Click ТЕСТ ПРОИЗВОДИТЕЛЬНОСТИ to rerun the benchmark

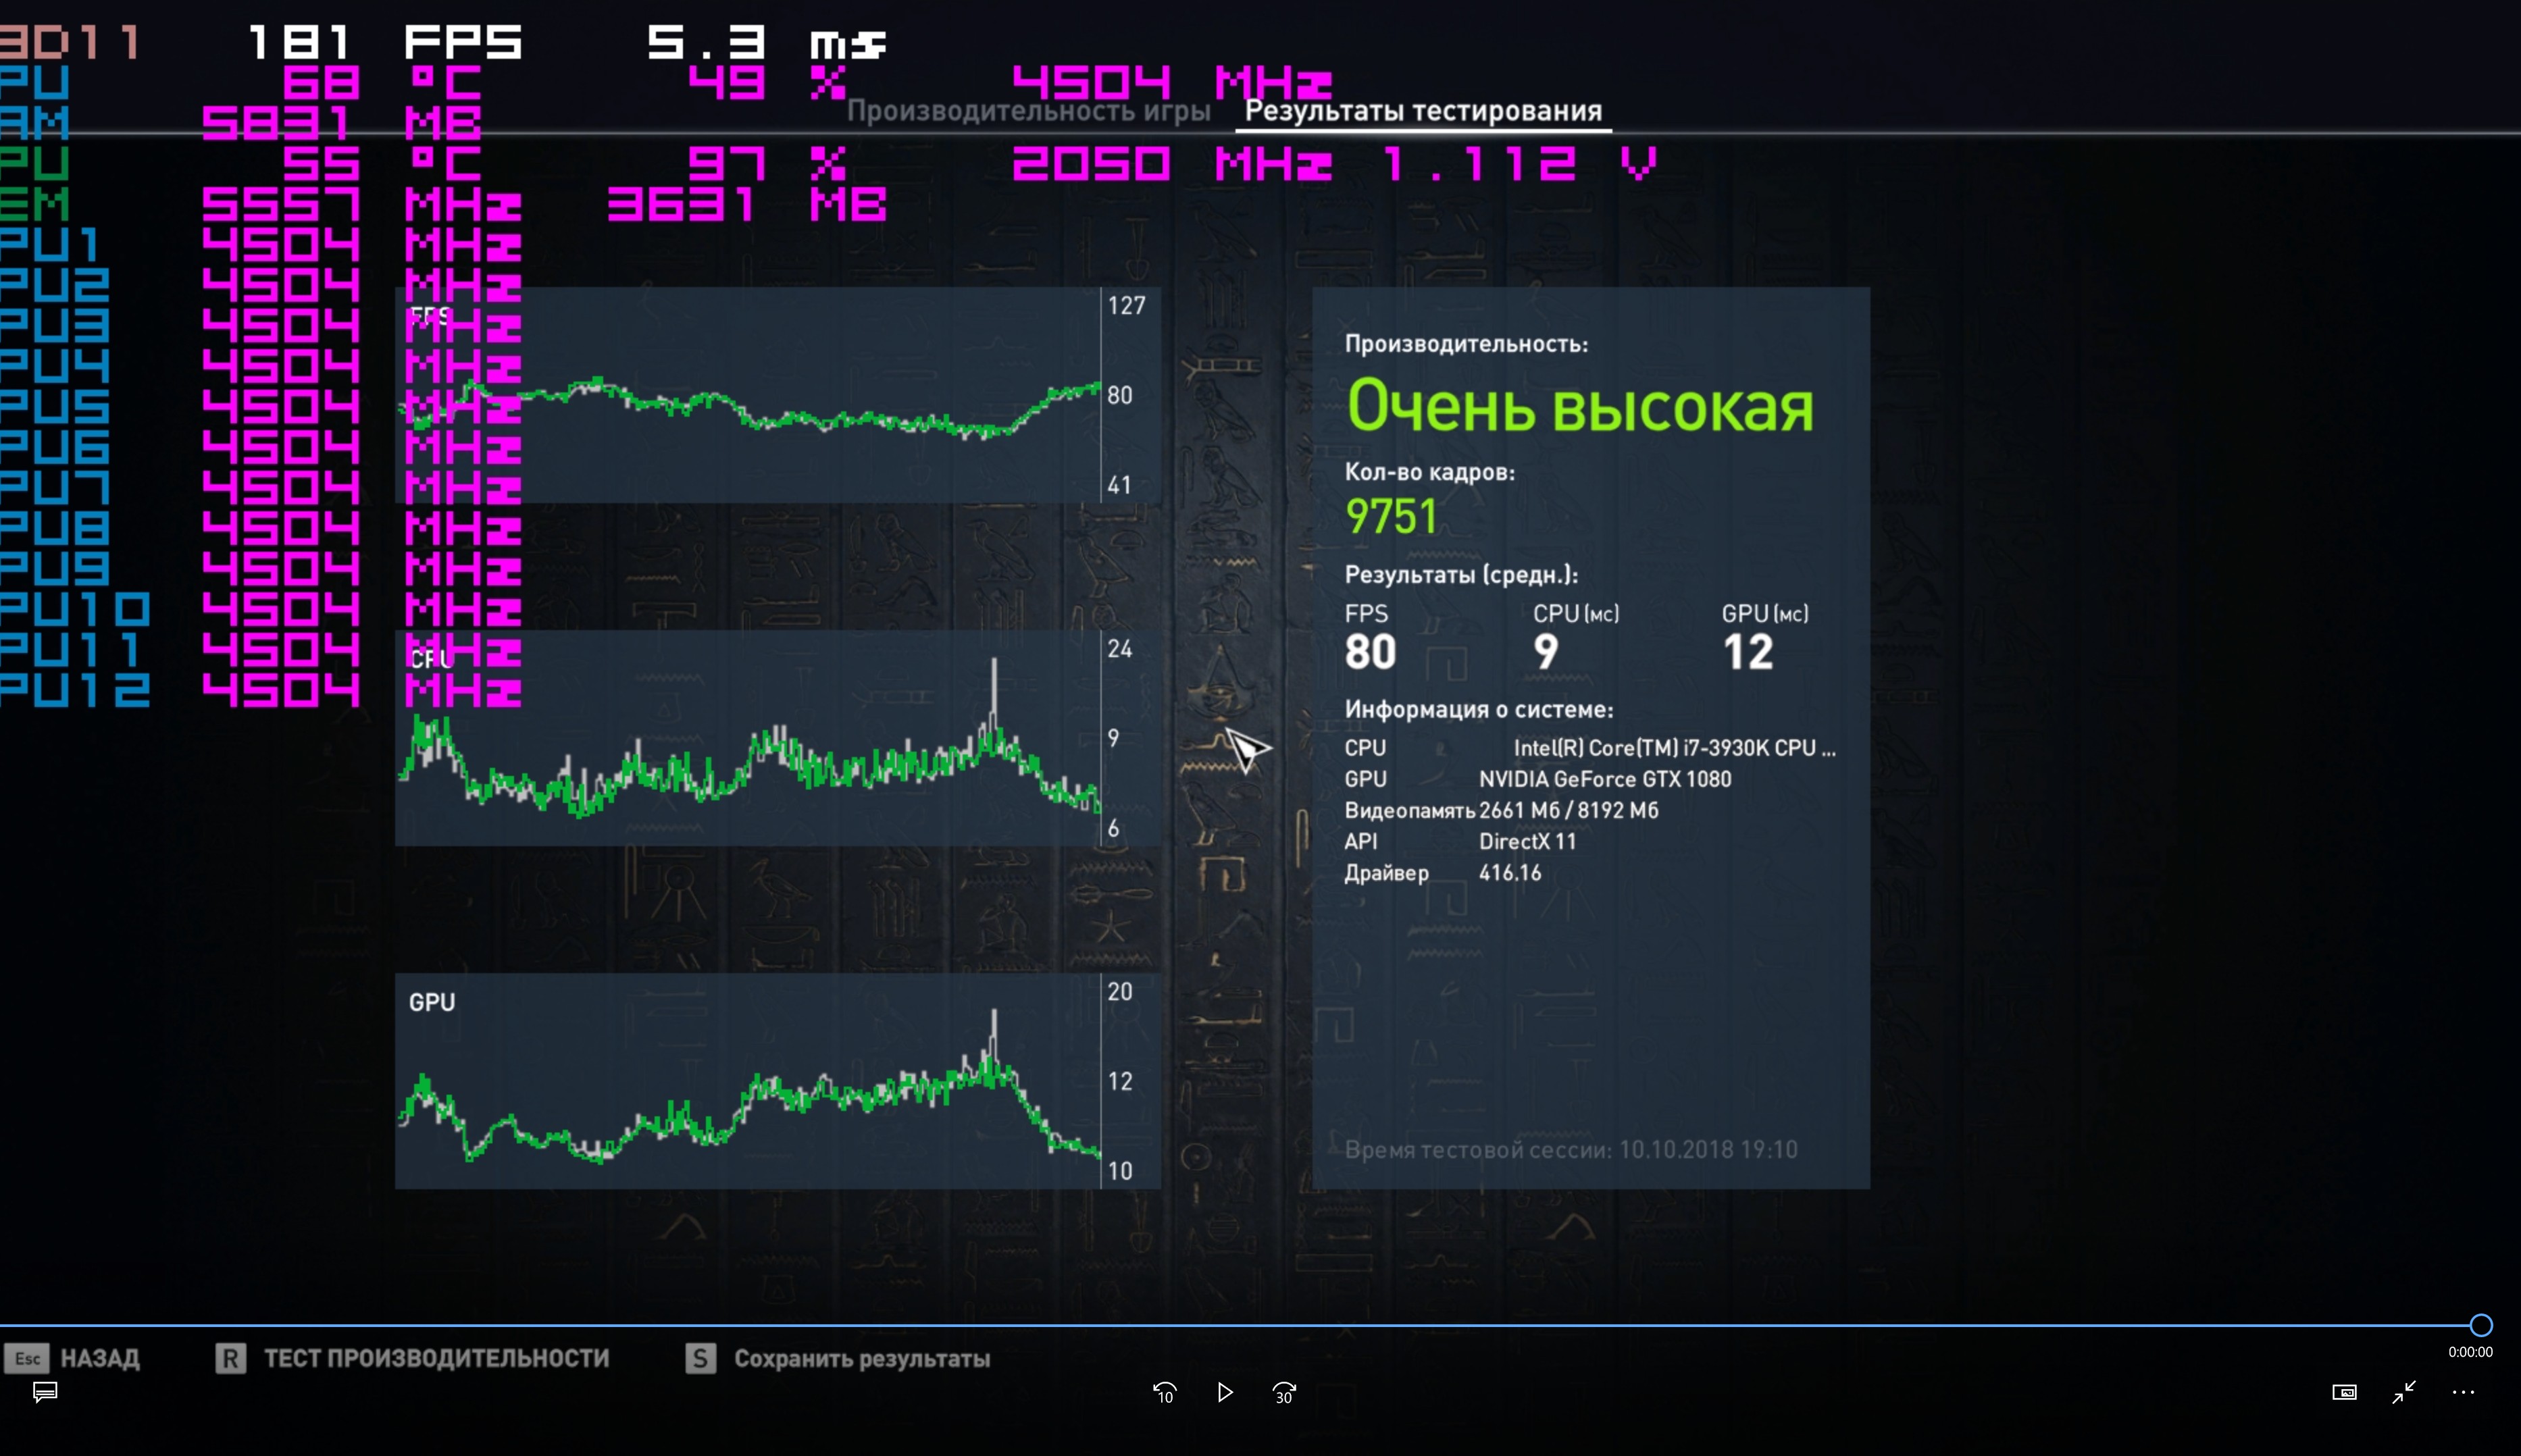point(436,1358)
